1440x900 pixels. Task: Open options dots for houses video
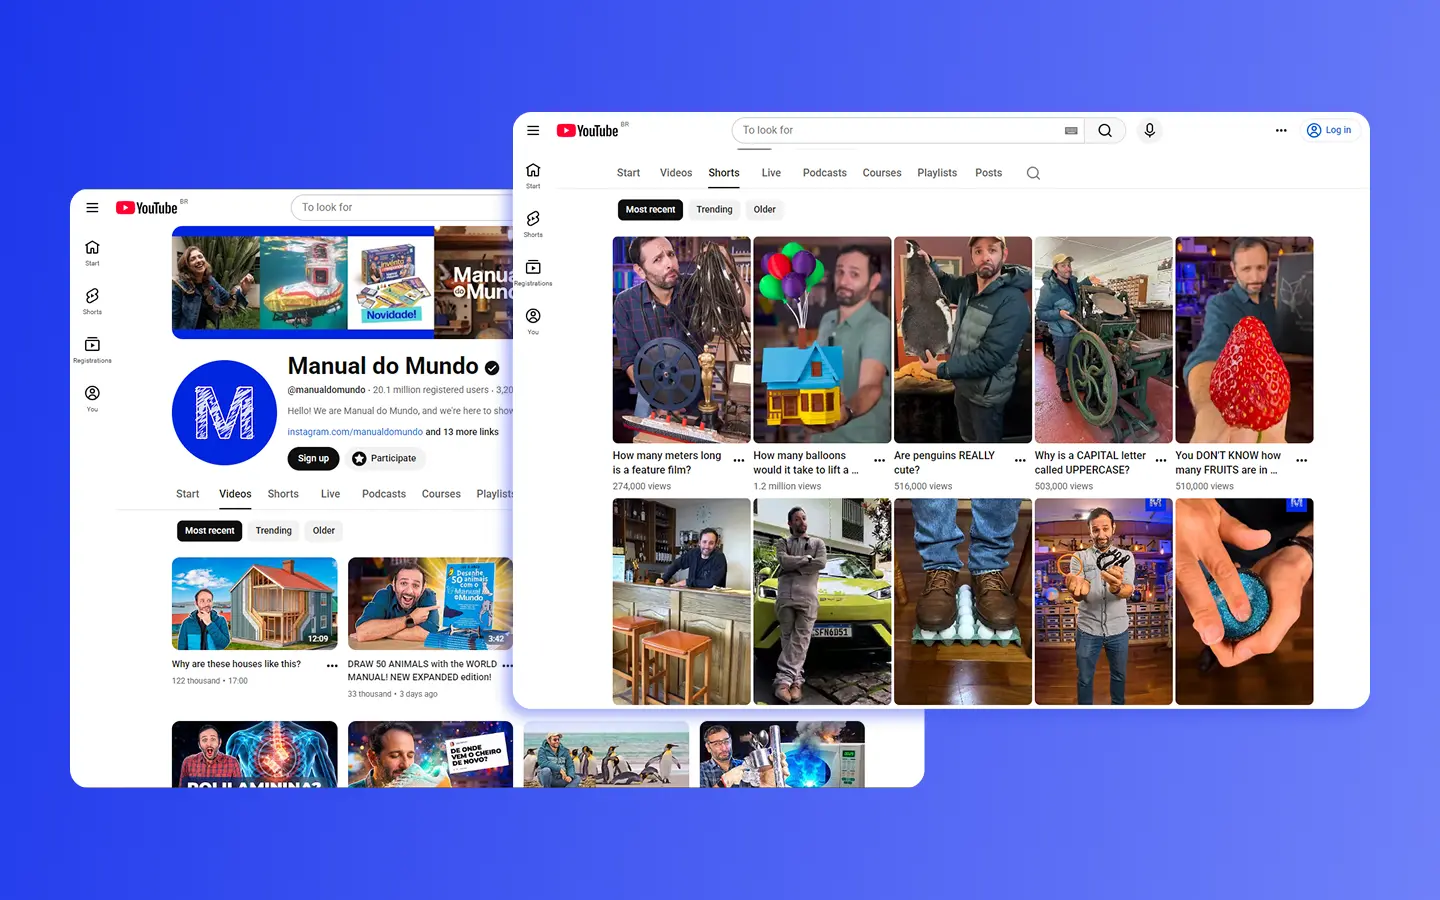click(332, 666)
